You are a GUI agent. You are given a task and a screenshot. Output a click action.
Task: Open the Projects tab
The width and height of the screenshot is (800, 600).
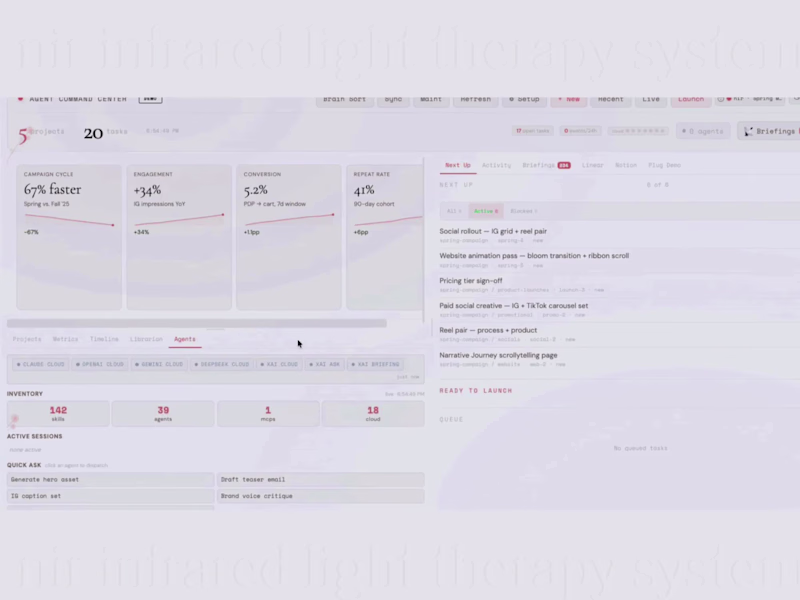(27, 339)
